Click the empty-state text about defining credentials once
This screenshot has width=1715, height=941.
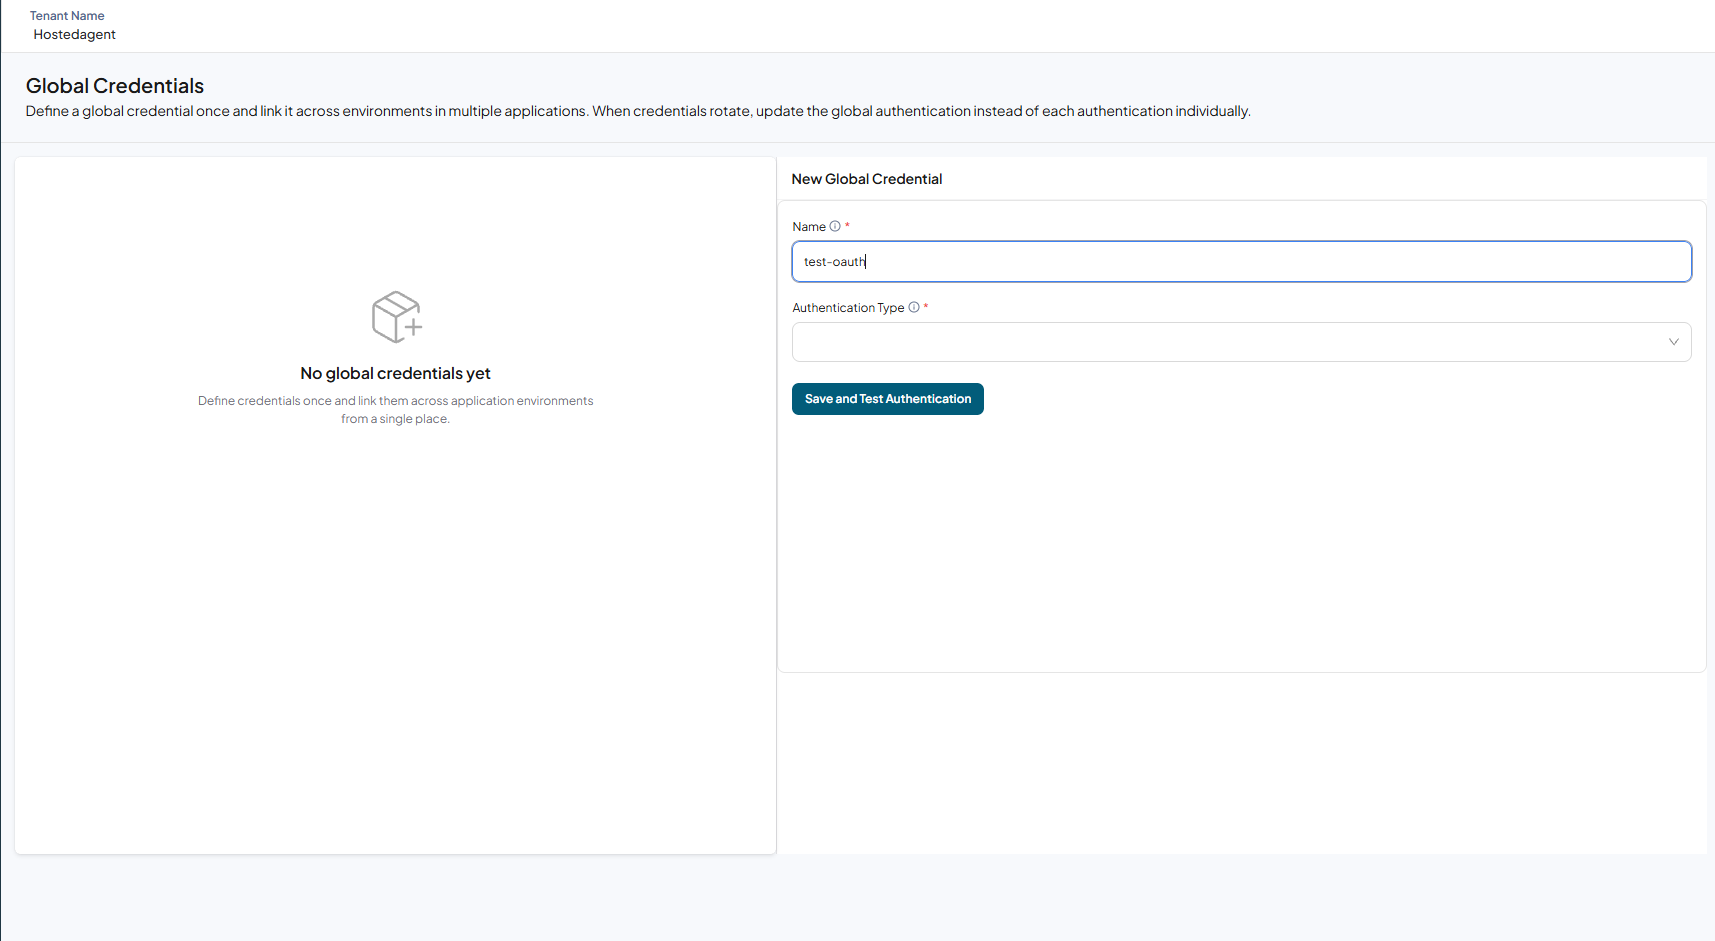click(x=395, y=410)
